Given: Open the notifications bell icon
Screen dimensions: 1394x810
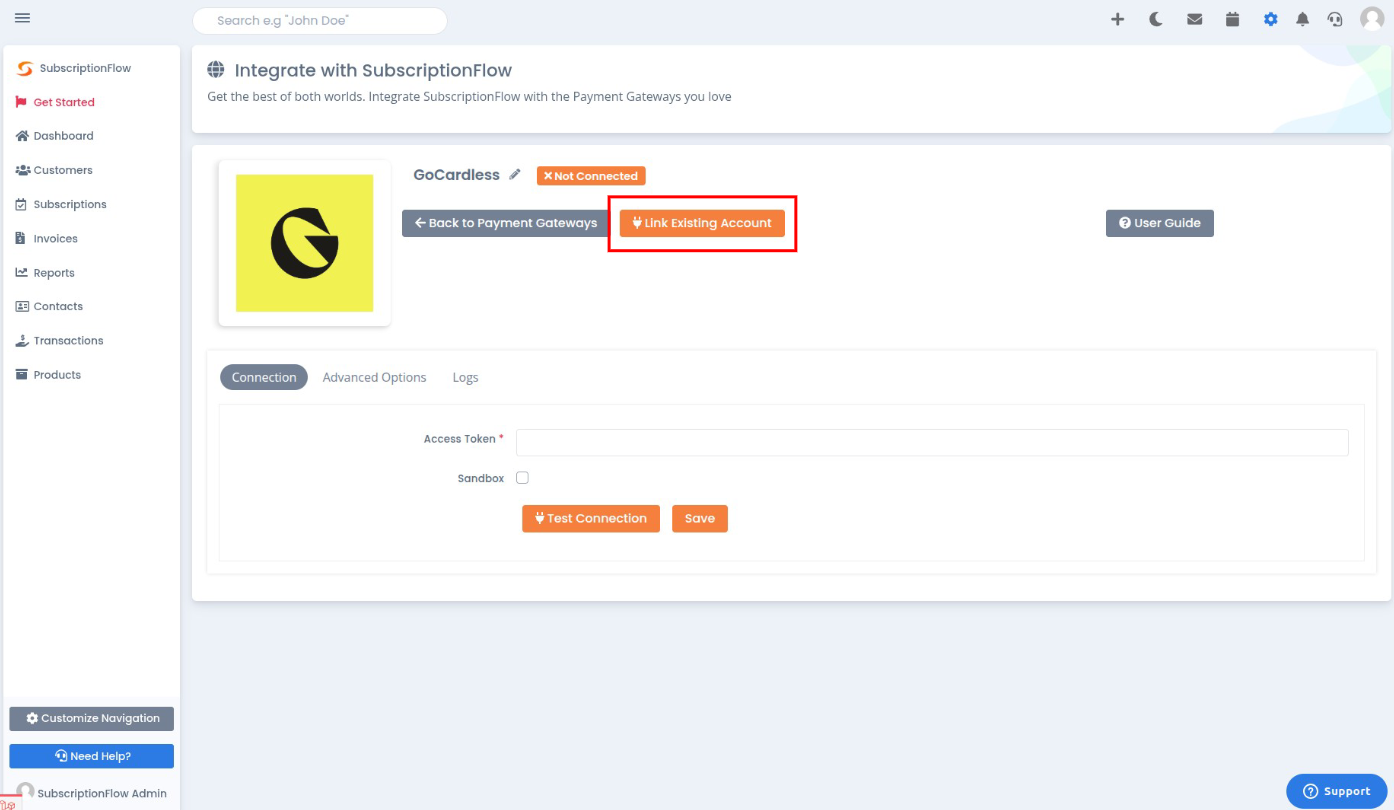Looking at the screenshot, I should click(1302, 19).
